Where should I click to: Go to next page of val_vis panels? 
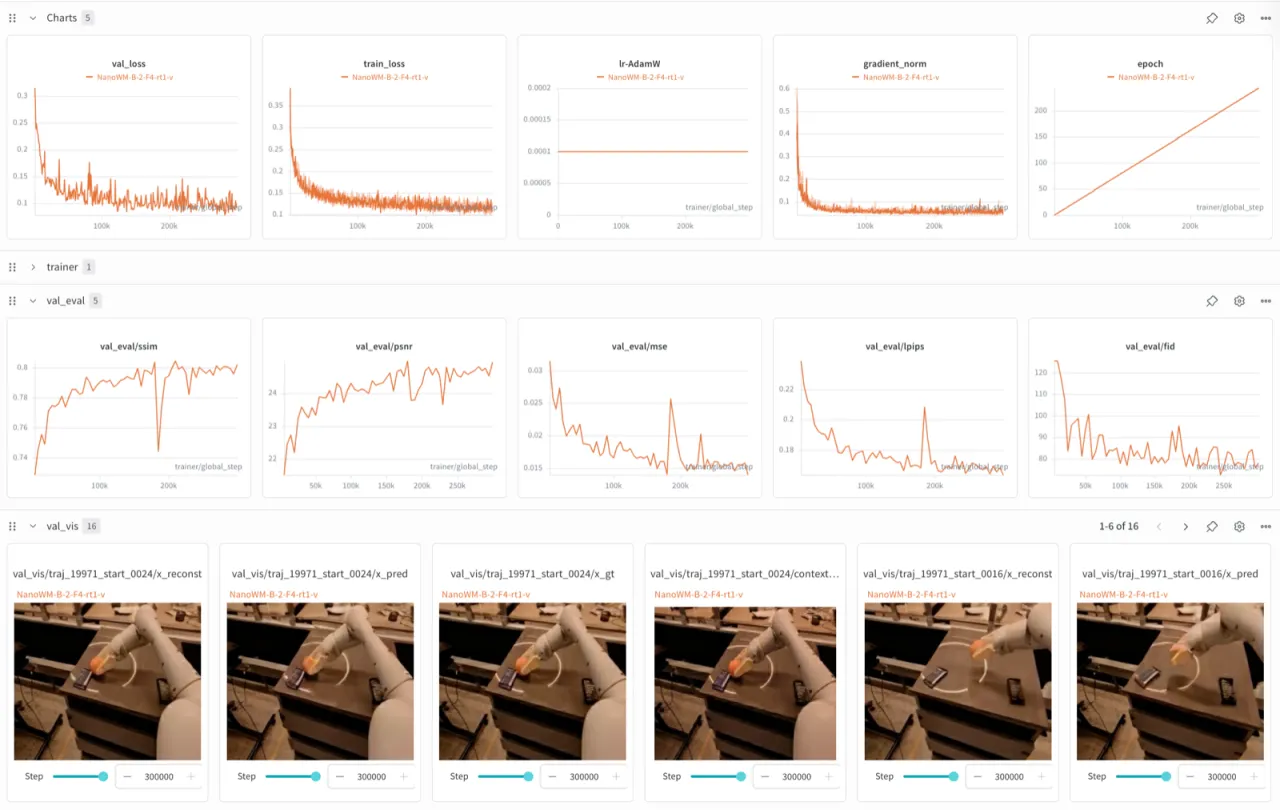[1186, 526]
